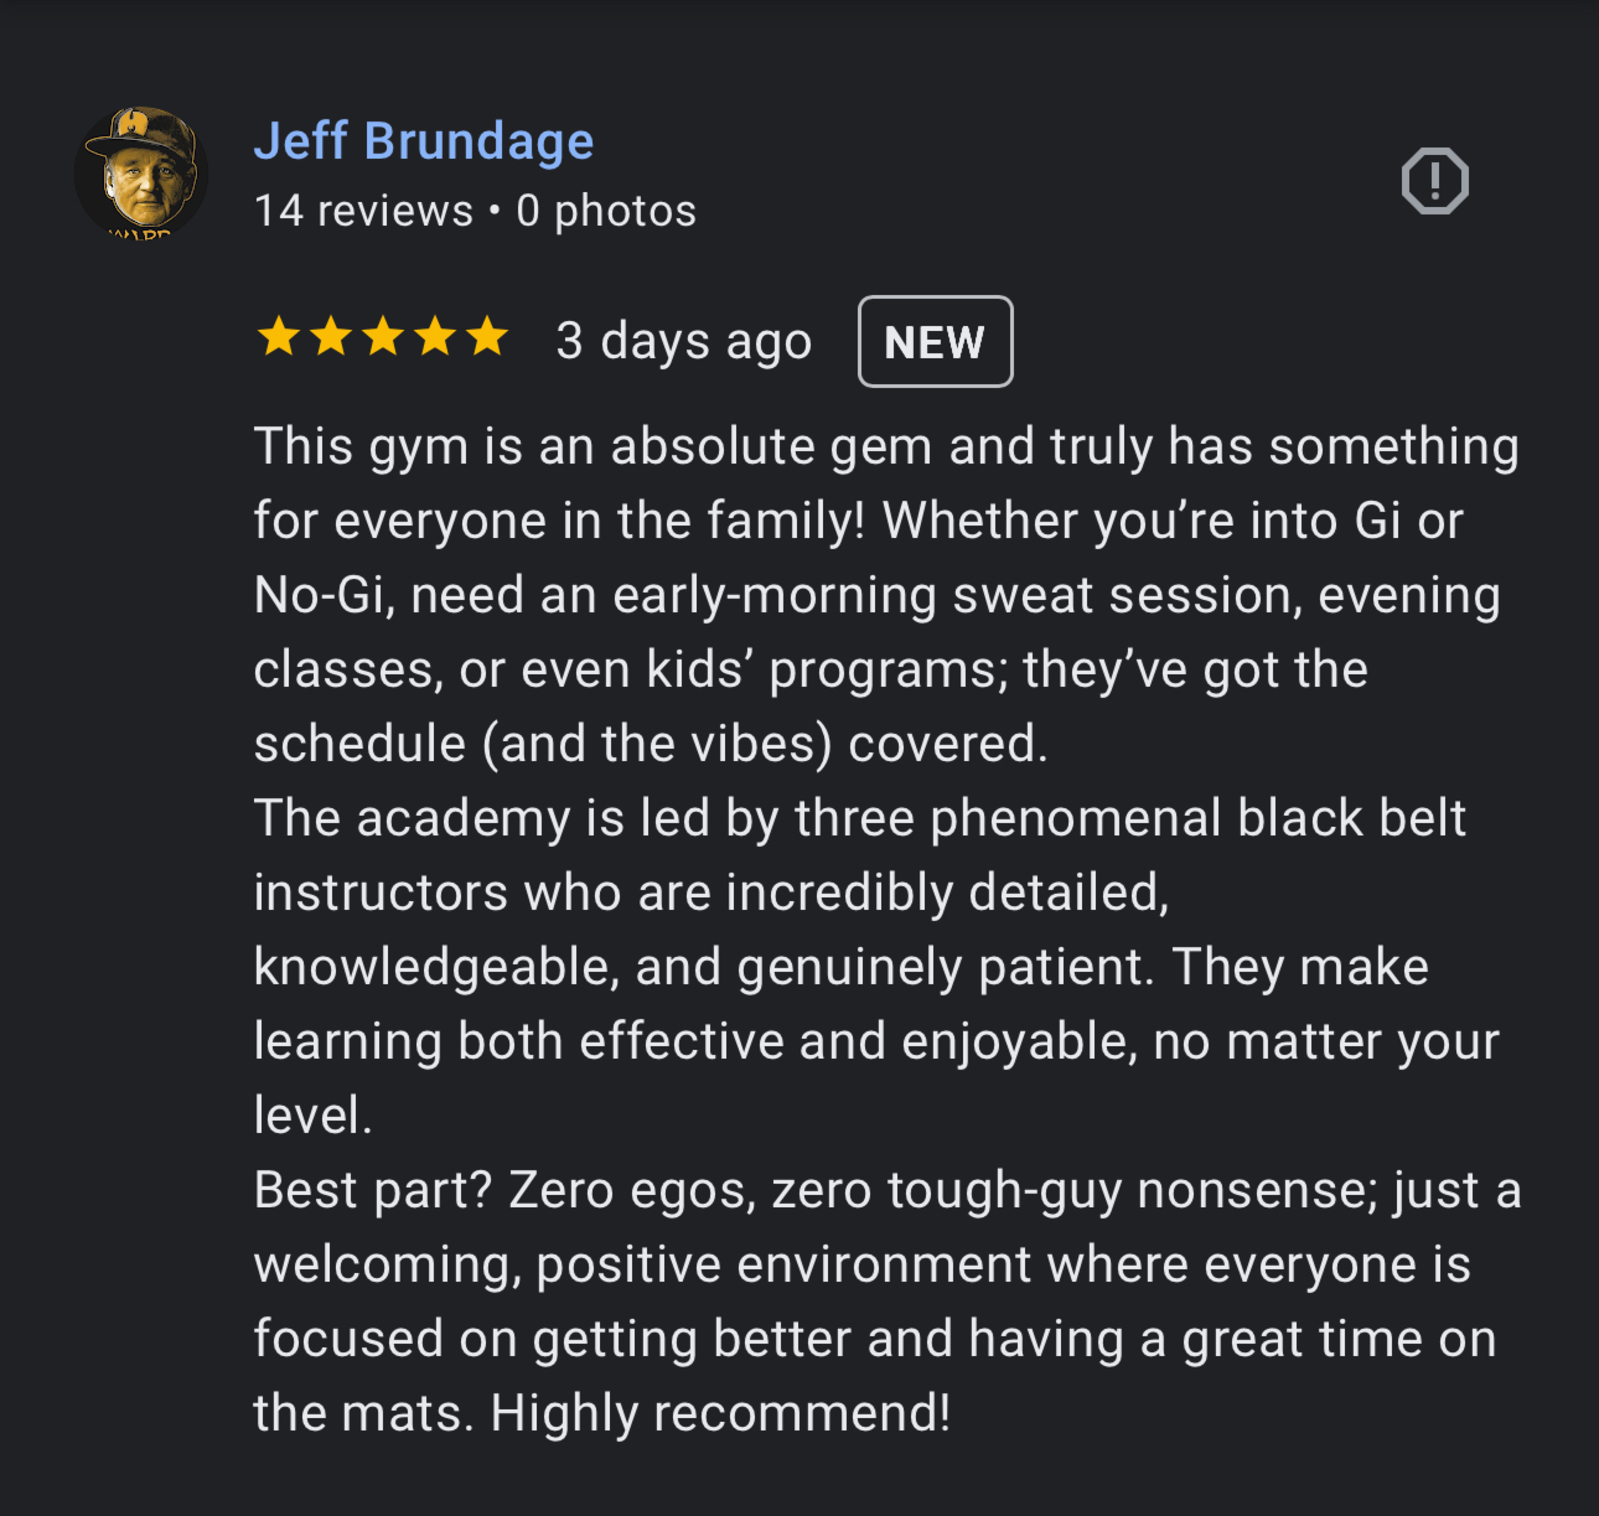Image resolution: width=1599 pixels, height=1516 pixels.
Task: Click the second yellow rating star
Action: pyautogui.click(x=331, y=337)
